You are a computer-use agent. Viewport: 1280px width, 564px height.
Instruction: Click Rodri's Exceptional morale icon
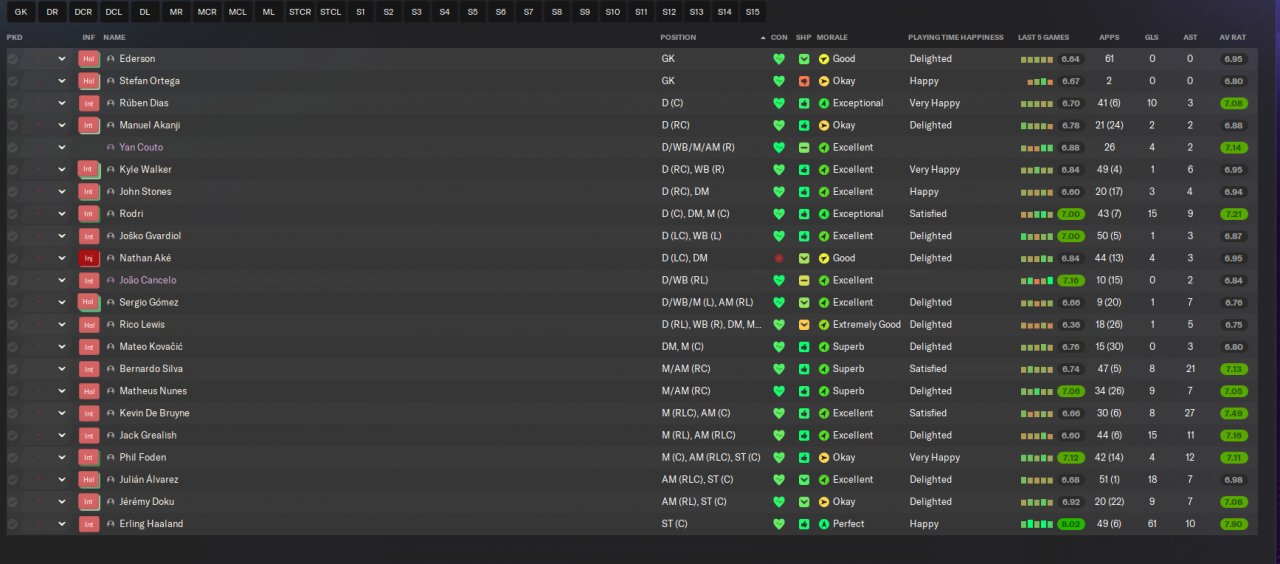(824, 214)
